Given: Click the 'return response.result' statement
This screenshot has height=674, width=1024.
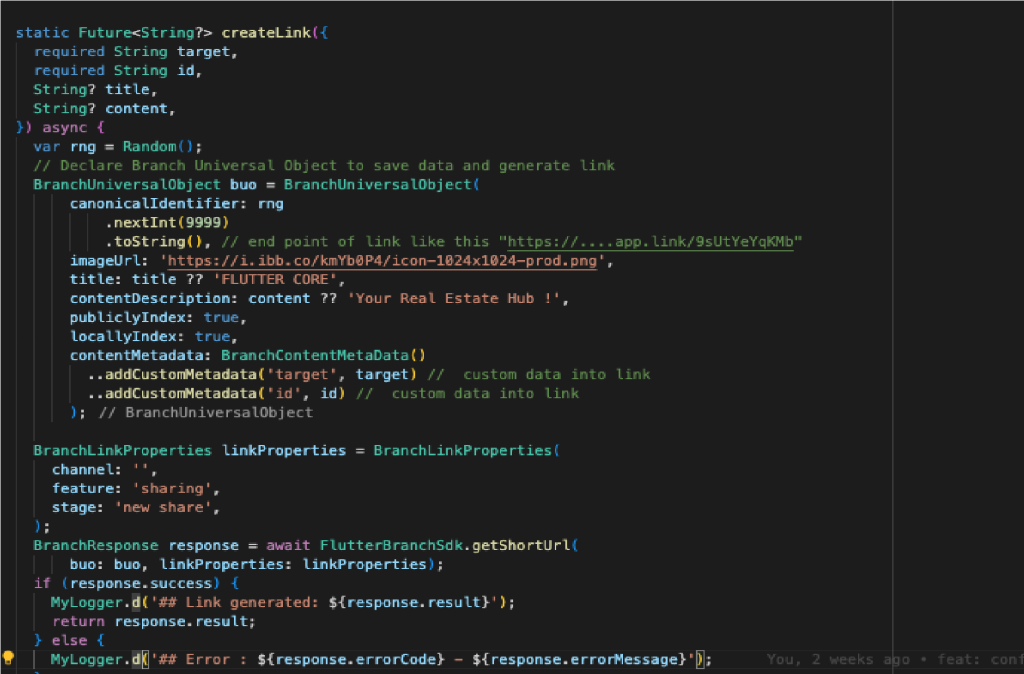Looking at the screenshot, I should [153, 621].
